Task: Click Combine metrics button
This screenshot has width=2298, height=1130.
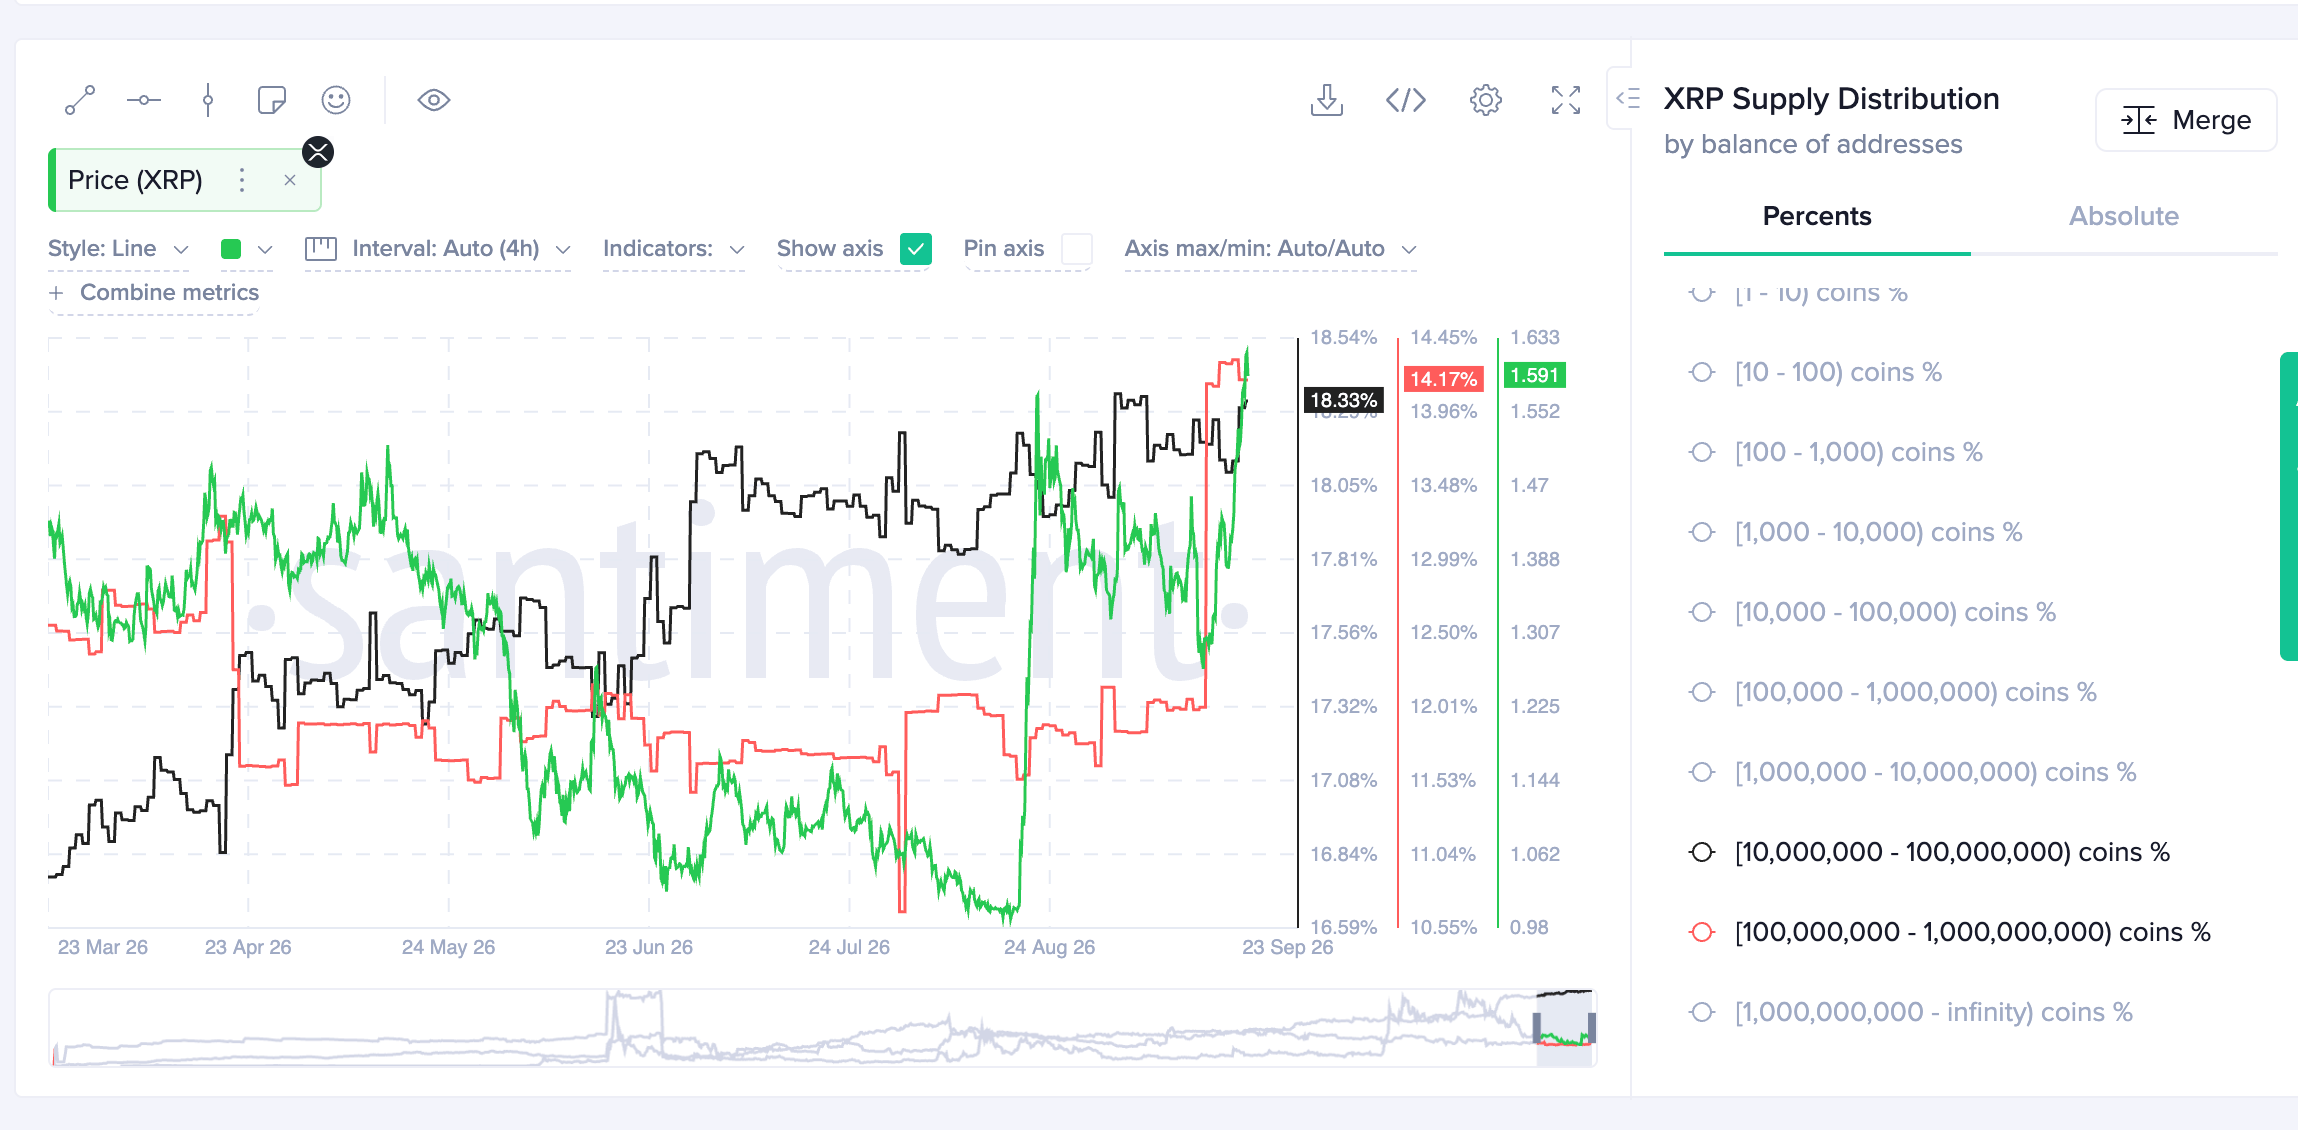Action: tap(154, 293)
